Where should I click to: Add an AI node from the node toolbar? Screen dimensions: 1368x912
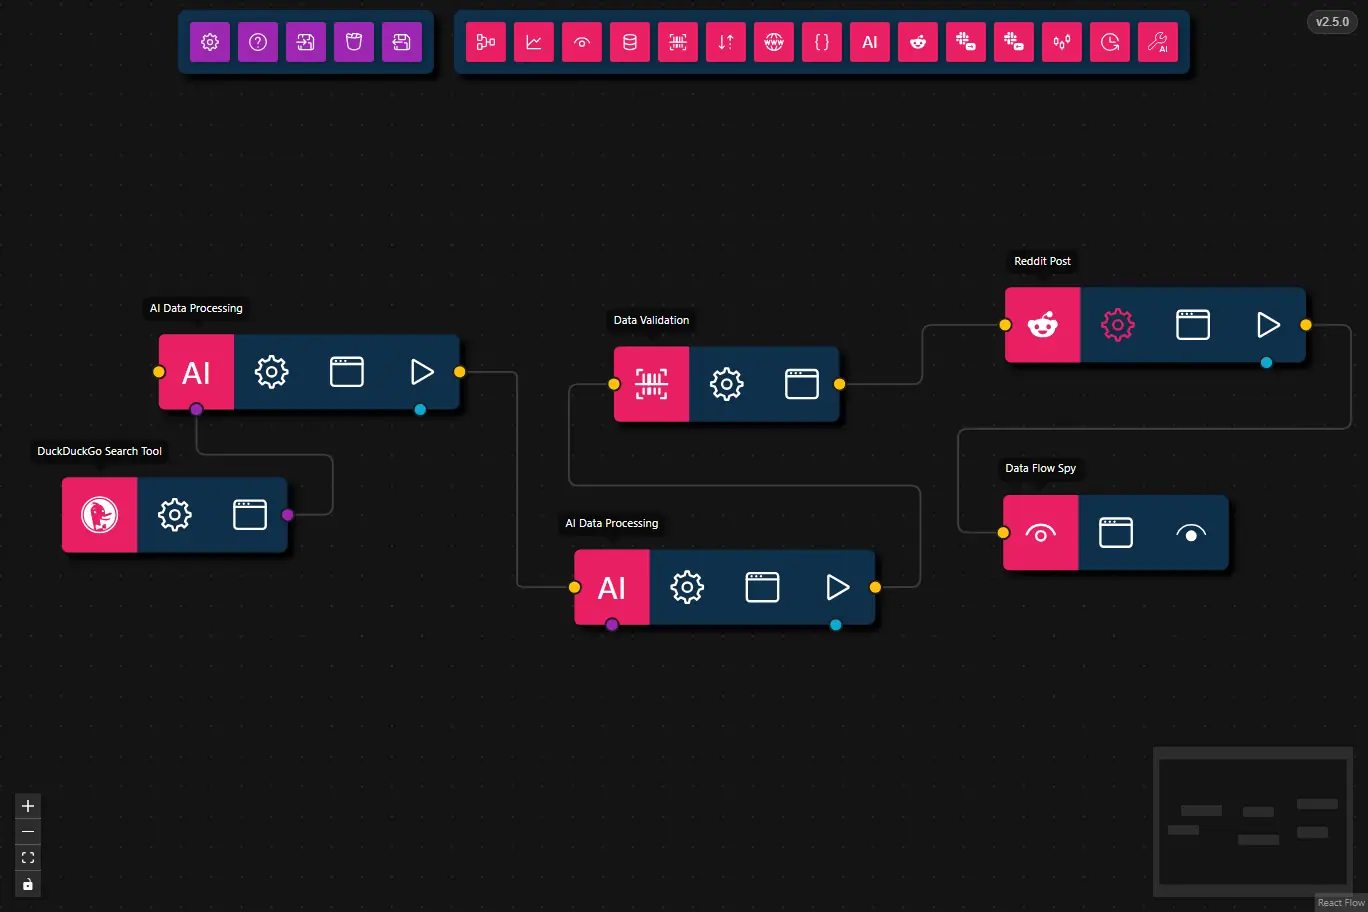click(869, 42)
